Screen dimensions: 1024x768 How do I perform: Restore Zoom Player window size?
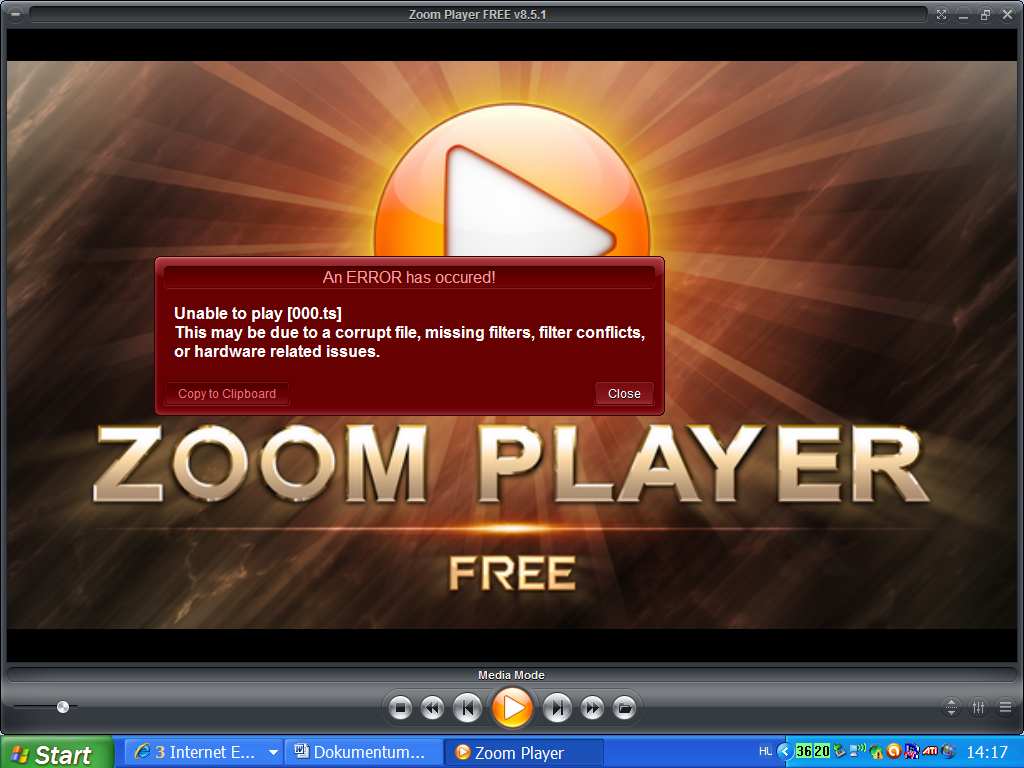coord(985,14)
